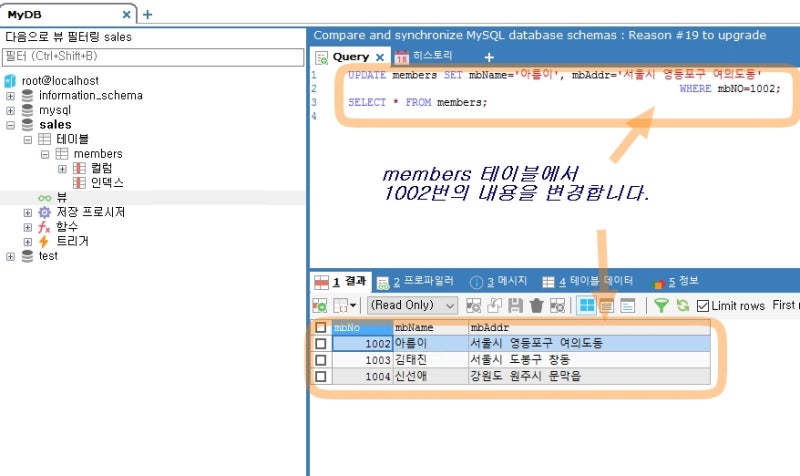Switch to the Query editor tab
The image size is (800, 476).
point(351,57)
